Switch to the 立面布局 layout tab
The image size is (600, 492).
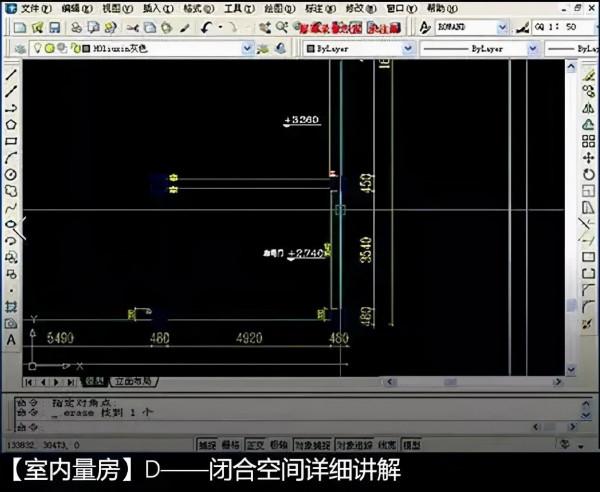click(133, 381)
